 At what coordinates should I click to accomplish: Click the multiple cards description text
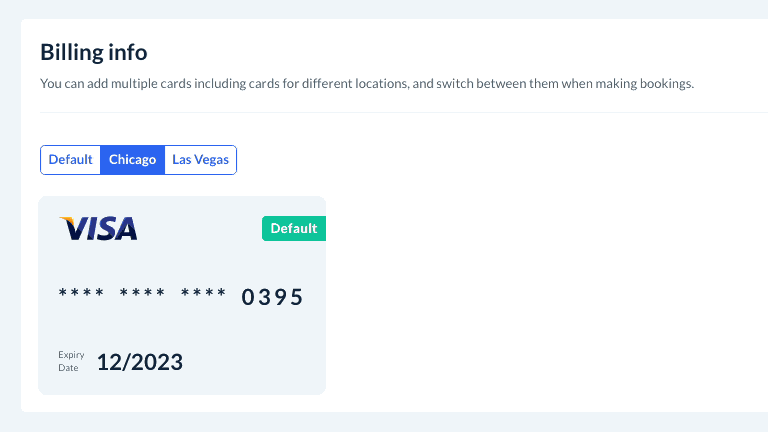[x=366, y=84]
